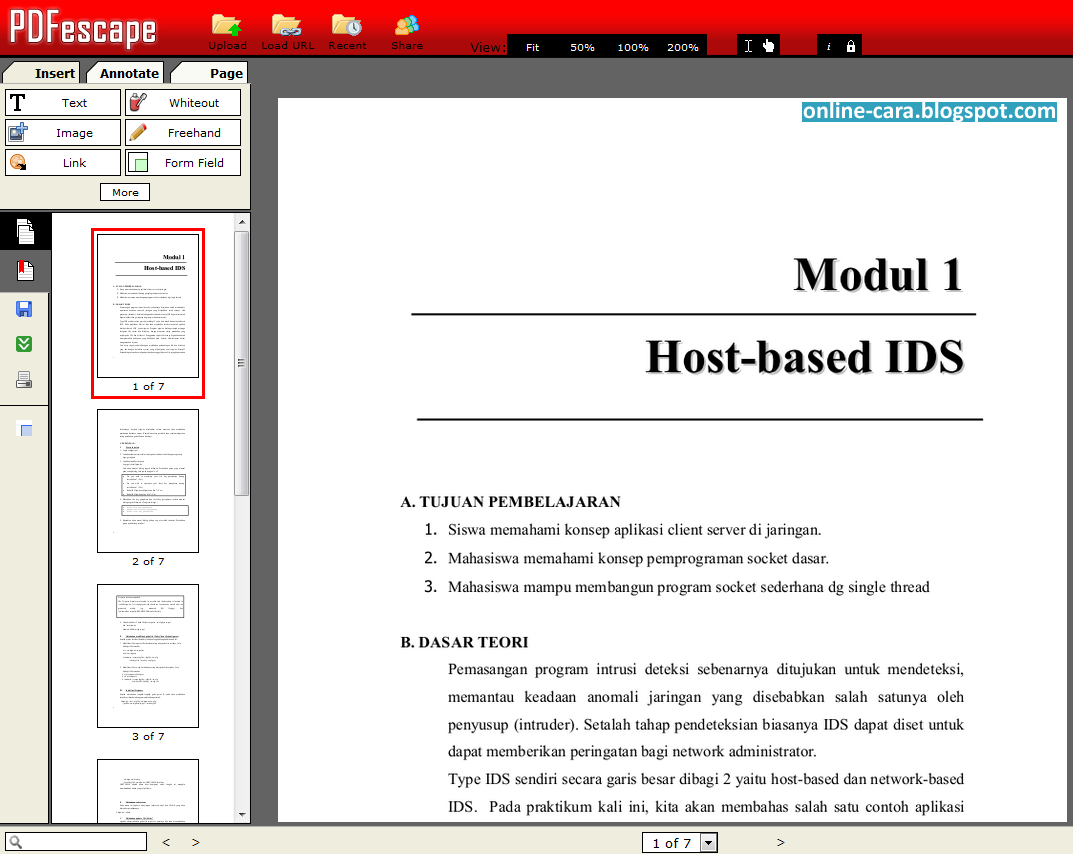The image size is (1073, 854).
Task: Select the text cursor tool
Action: 748,46
